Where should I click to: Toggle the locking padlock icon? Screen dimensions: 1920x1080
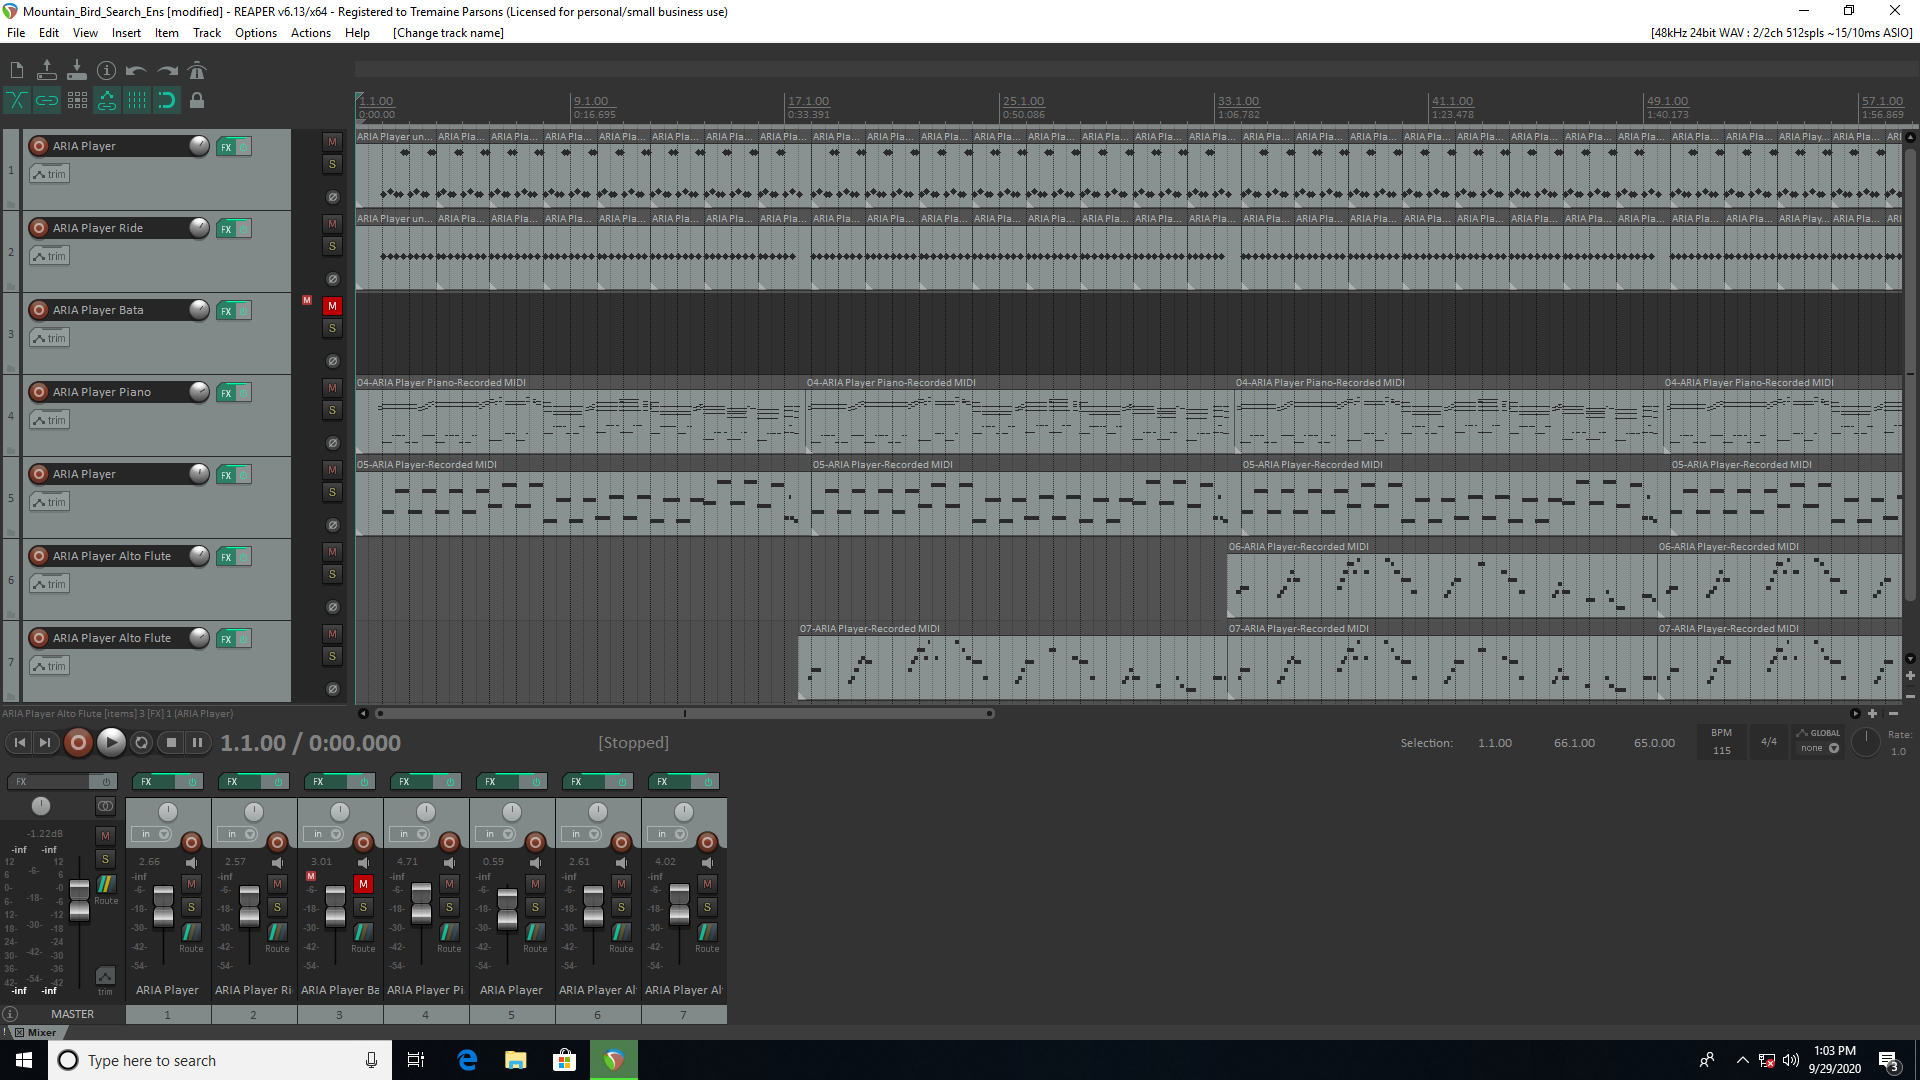(197, 100)
